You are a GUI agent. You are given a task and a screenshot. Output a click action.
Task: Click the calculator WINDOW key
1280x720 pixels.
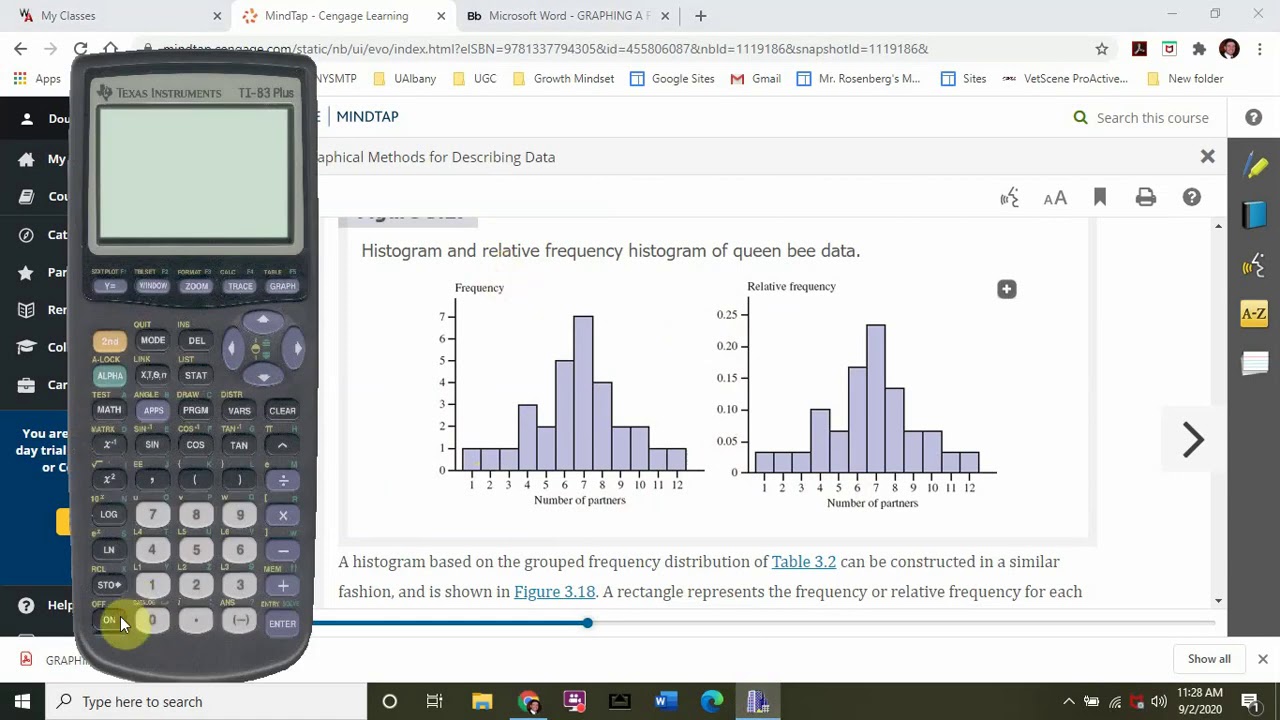(153, 286)
